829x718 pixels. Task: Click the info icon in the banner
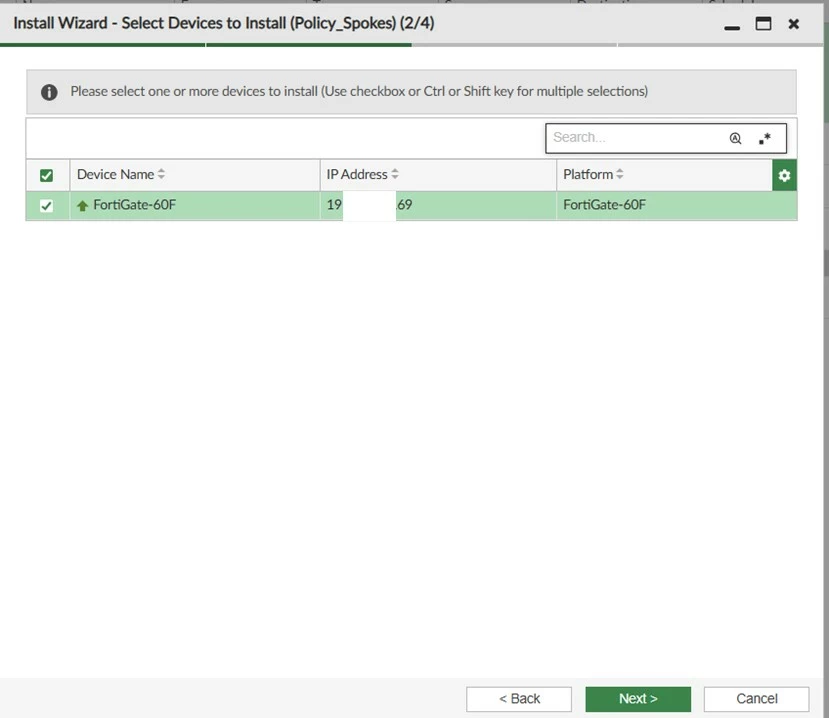click(x=49, y=92)
